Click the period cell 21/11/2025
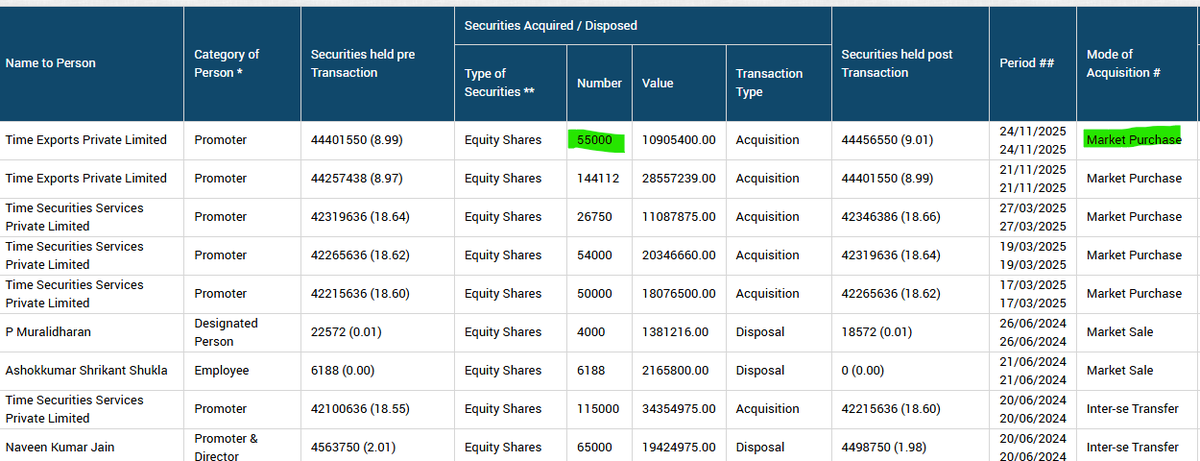 click(x=1033, y=178)
